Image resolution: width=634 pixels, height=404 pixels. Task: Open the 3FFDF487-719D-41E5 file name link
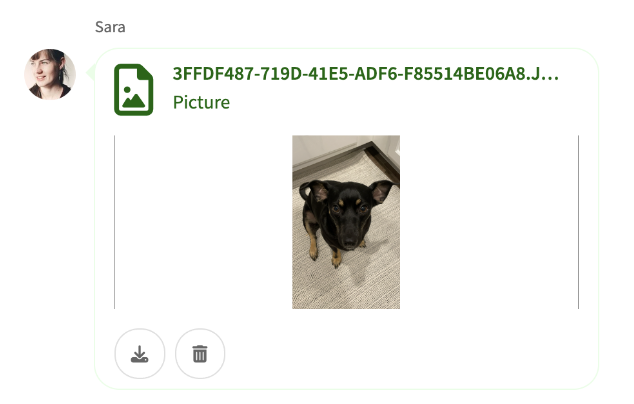[x=366, y=74]
